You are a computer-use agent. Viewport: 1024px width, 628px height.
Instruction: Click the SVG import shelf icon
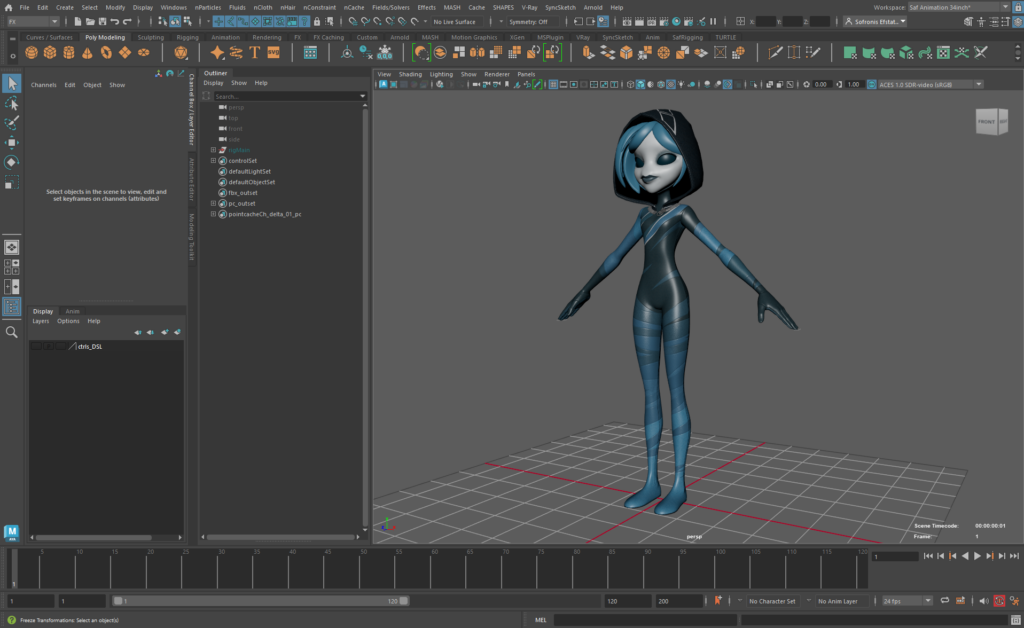coord(274,52)
